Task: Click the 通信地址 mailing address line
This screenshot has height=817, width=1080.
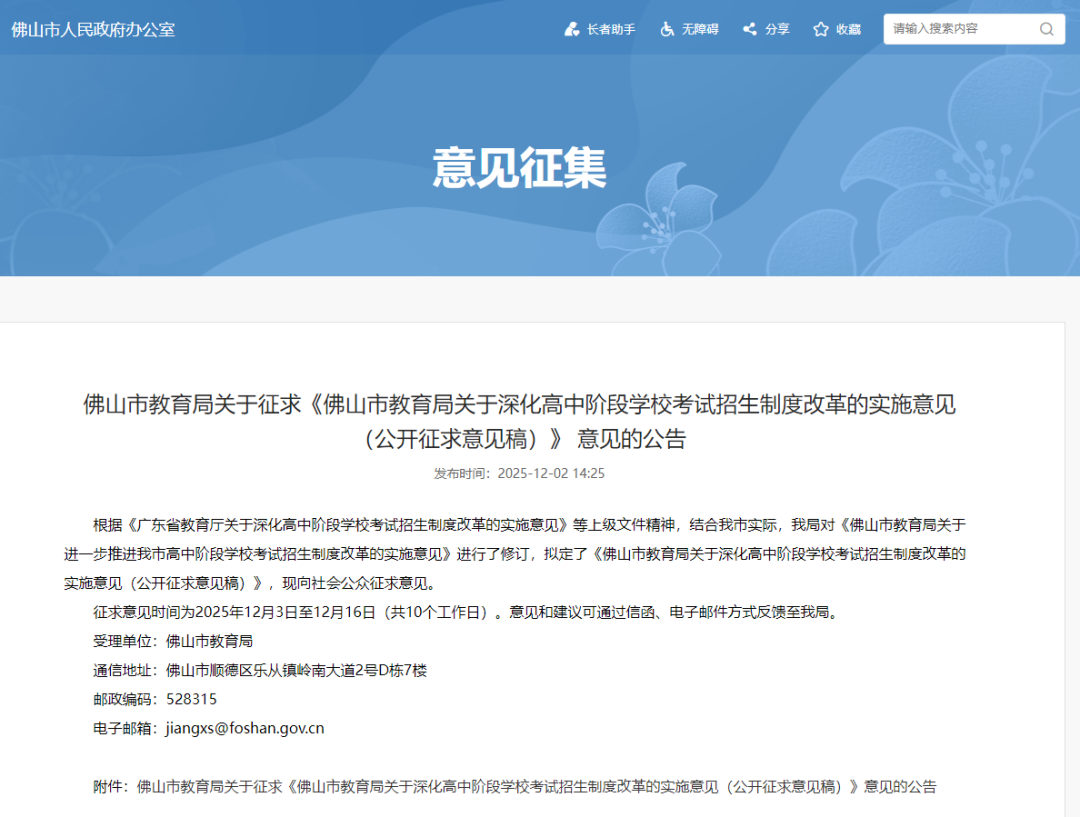Action: point(260,670)
